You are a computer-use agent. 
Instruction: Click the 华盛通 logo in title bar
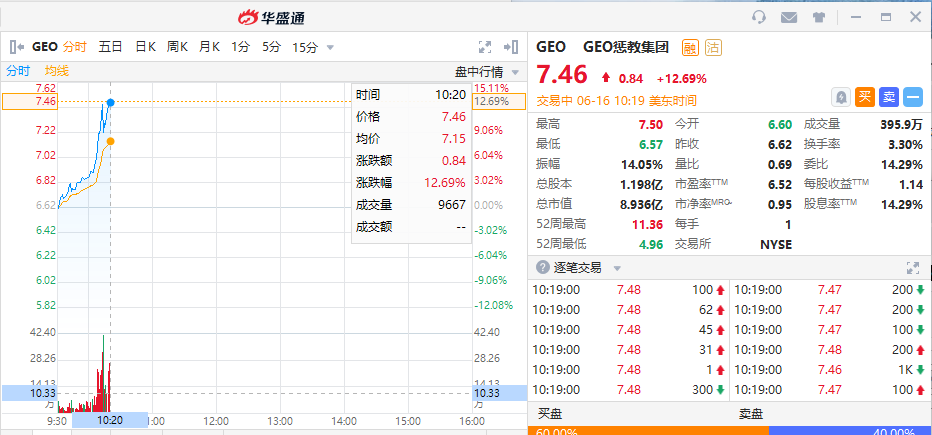[272, 18]
